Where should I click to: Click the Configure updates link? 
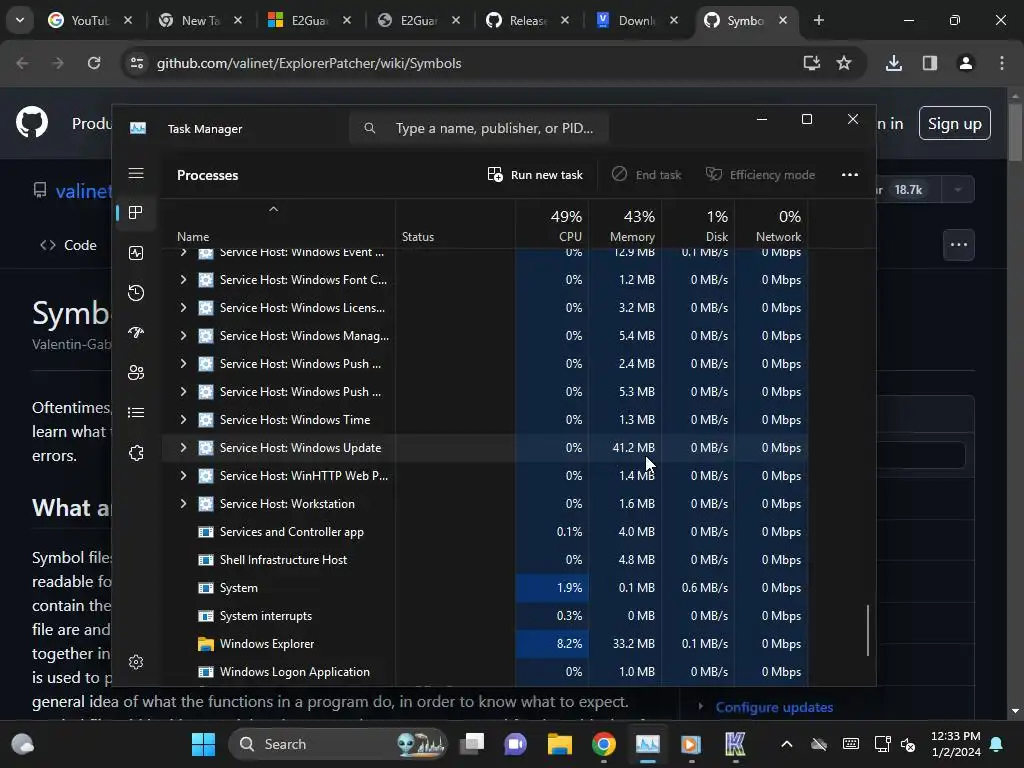(774, 707)
